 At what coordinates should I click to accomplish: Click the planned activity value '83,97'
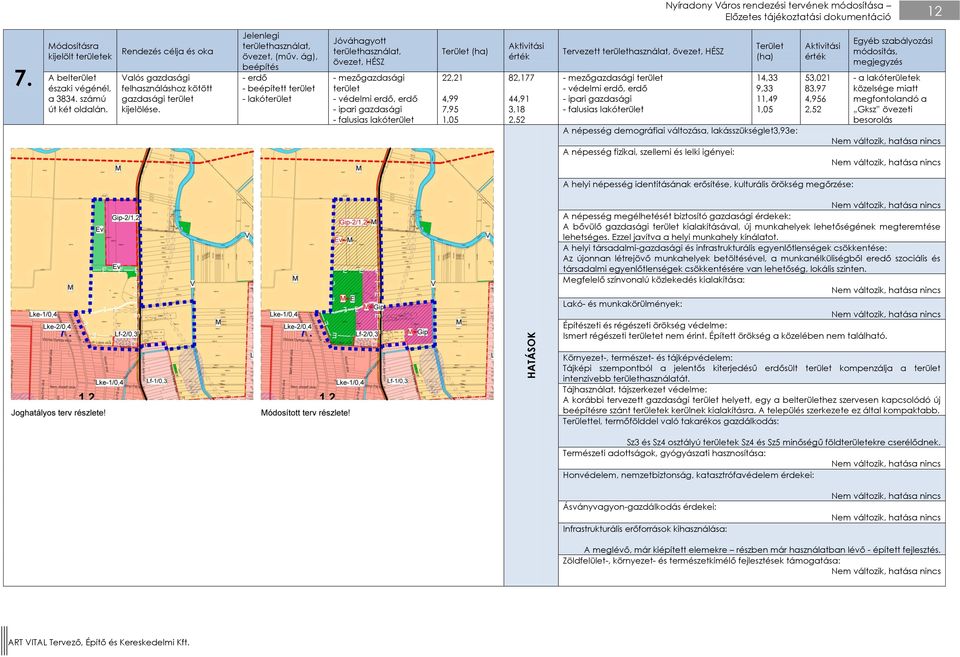816,88
